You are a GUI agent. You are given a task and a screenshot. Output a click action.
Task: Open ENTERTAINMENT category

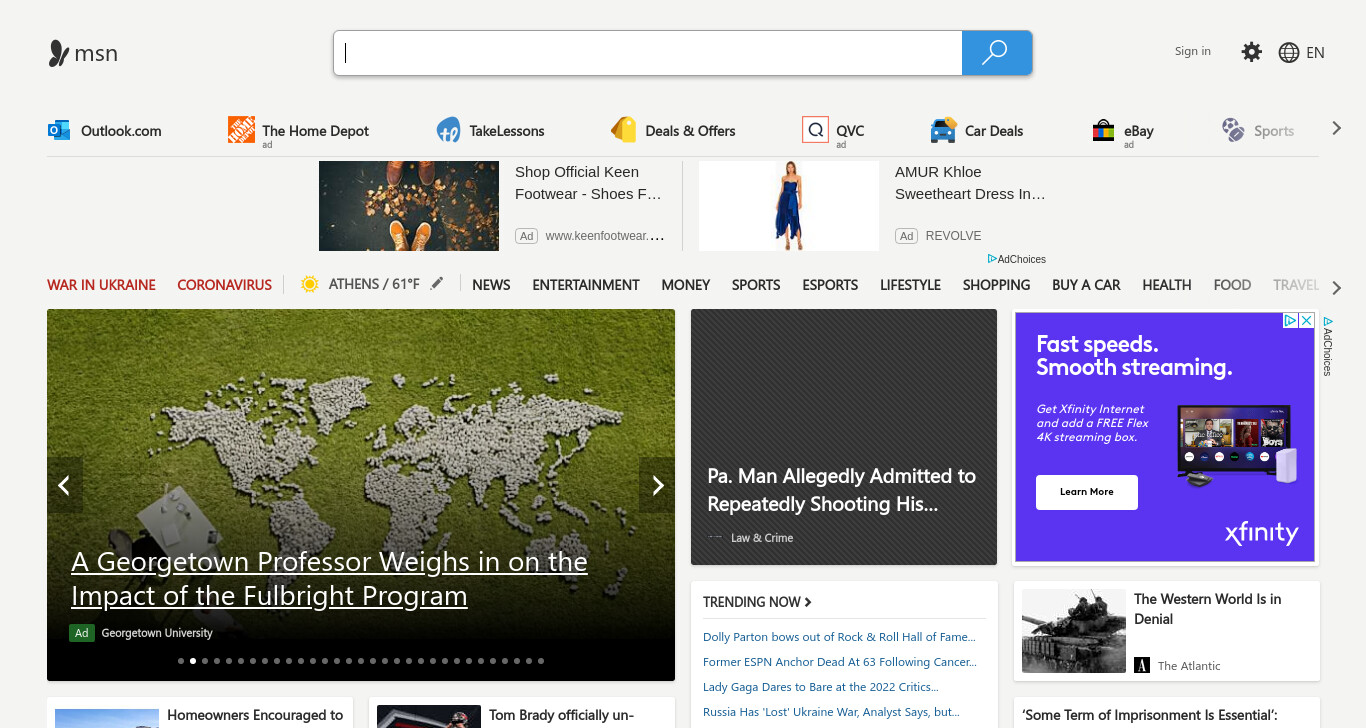586,285
